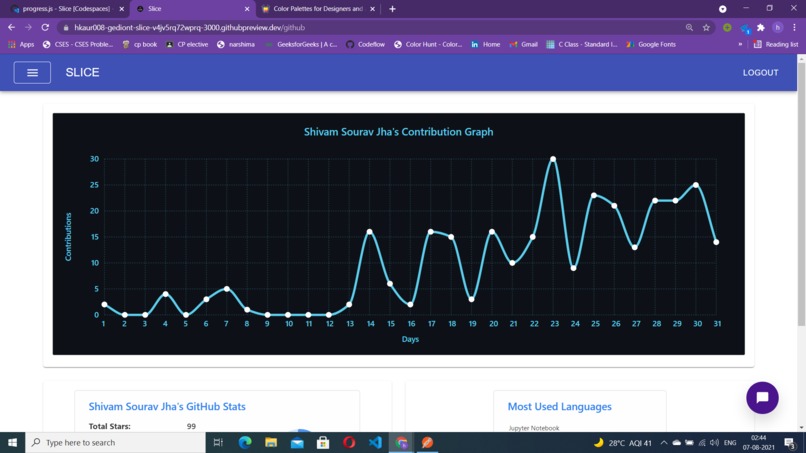This screenshot has height=453, width=806.
Task: Click the page vertical scrollbar
Action: 801,194
